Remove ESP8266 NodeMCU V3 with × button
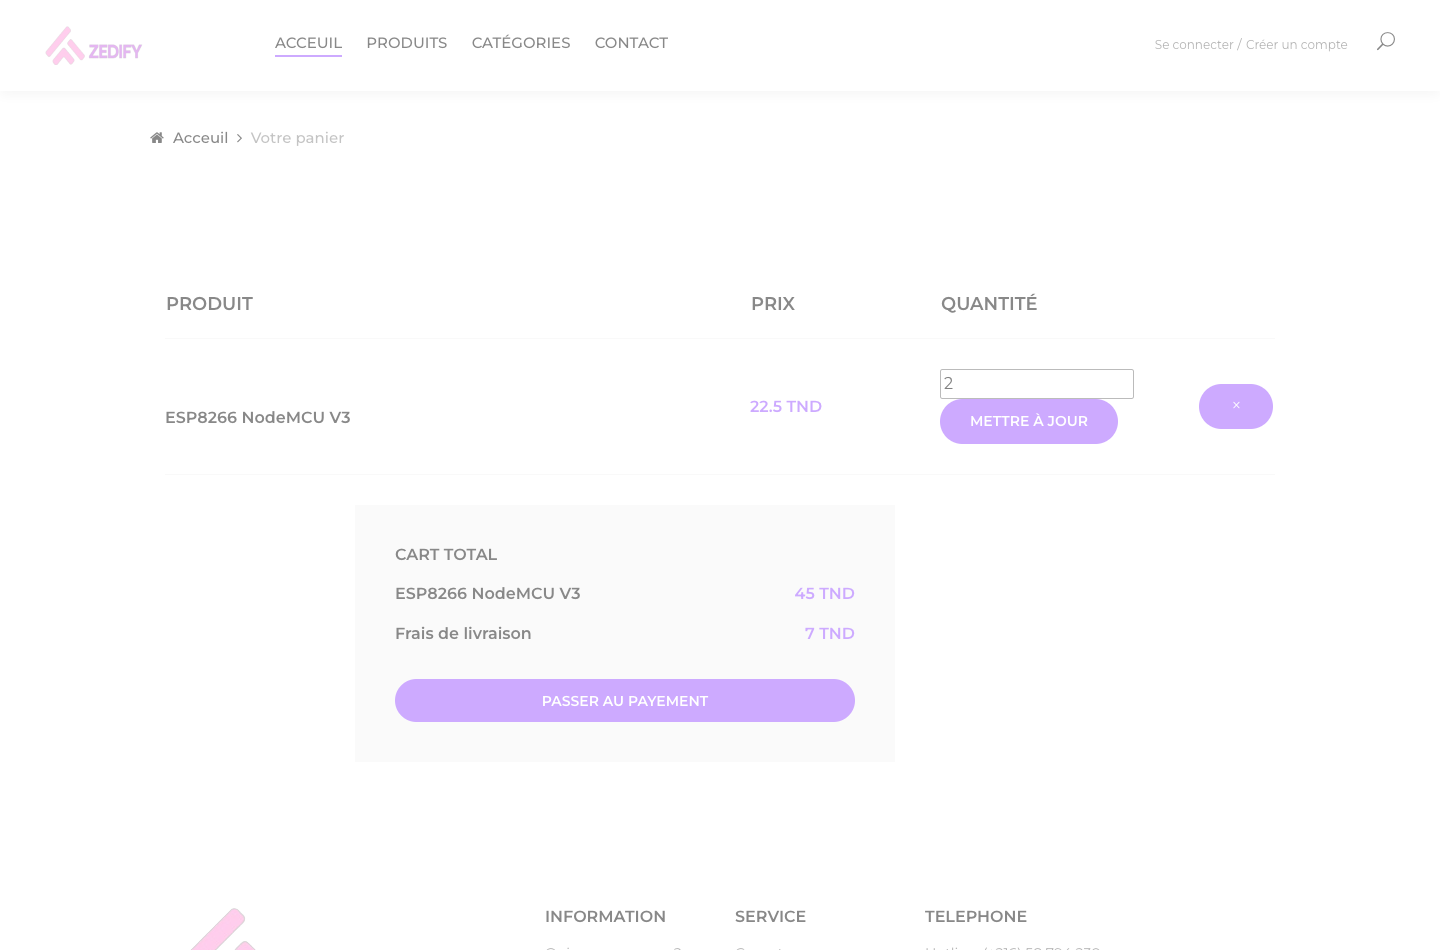The image size is (1440, 950). (x=1236, y=406)
